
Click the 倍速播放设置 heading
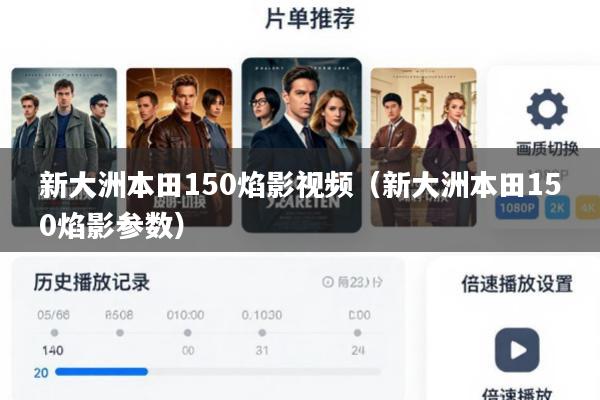pos(517,284)
